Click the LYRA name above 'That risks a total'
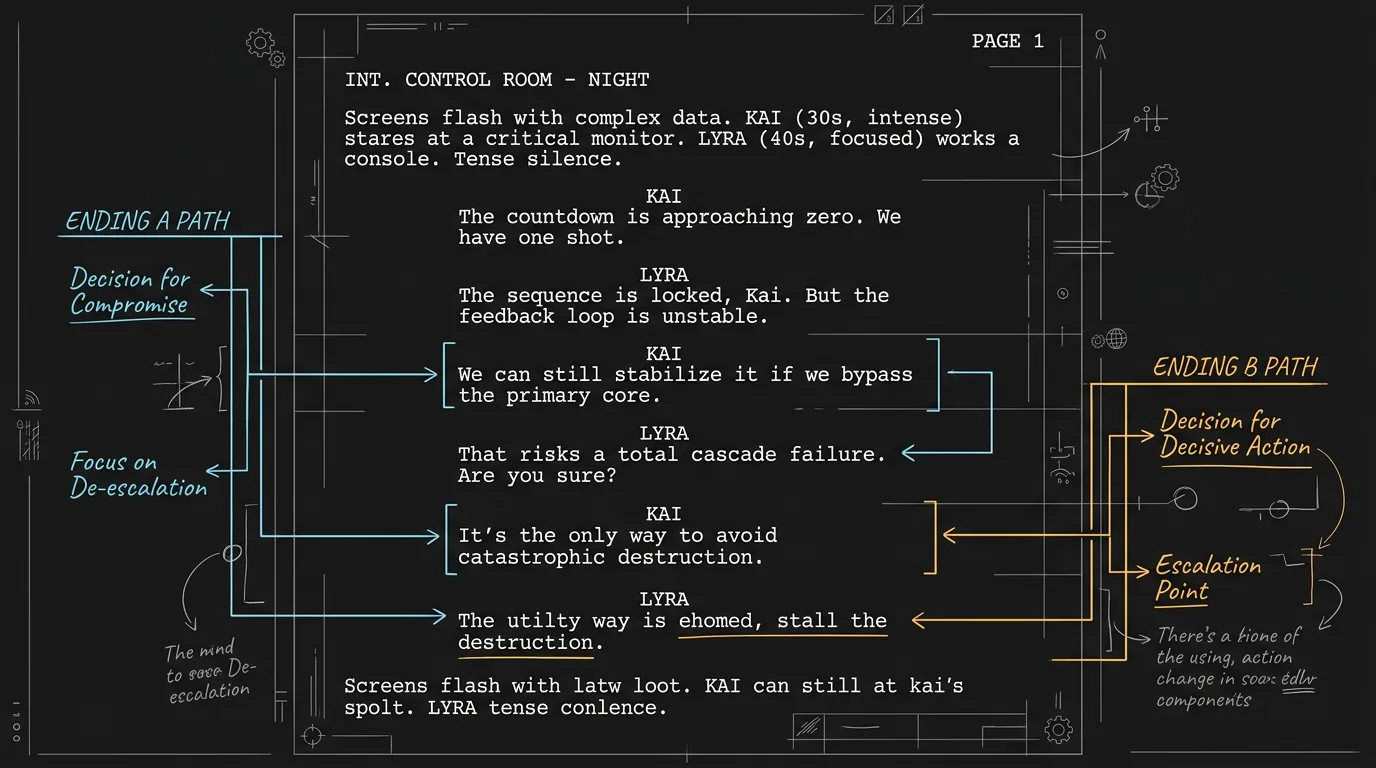Image resolution: width=1376 pixels, height=768 pixels. (x=664, y=433)
